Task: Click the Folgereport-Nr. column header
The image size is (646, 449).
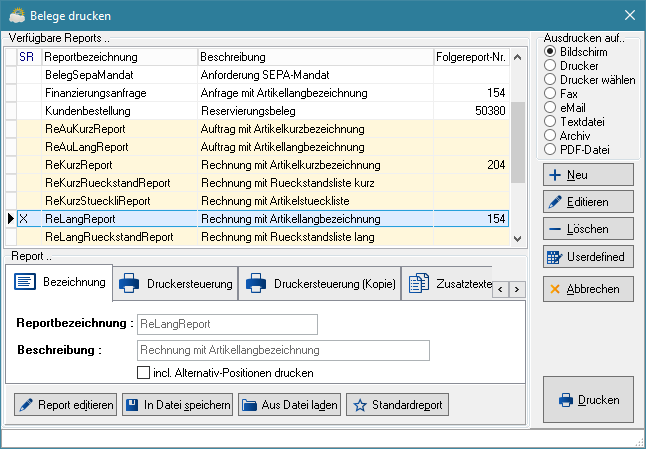Action: point(472,57)
